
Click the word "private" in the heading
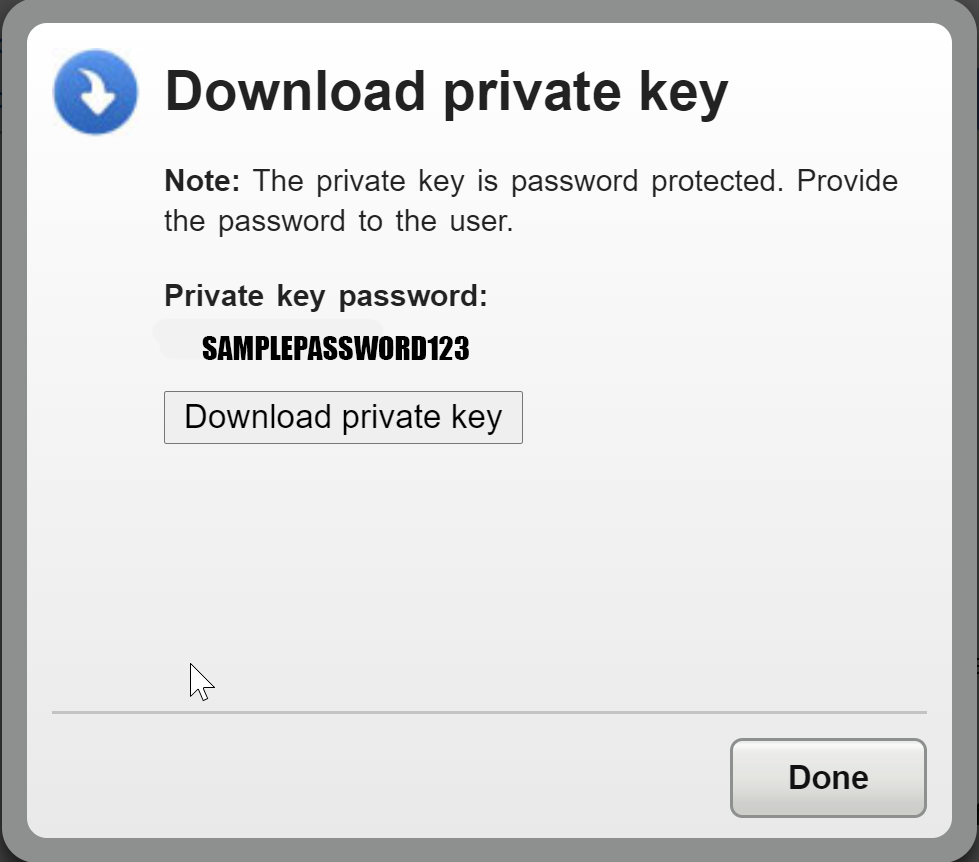tap(532, 94)
